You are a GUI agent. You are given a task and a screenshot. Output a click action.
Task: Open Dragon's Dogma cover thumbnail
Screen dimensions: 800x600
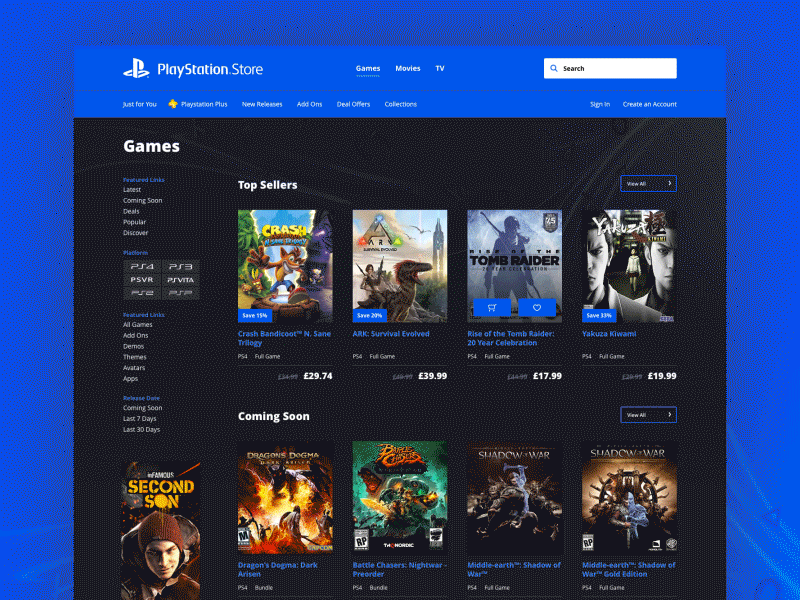click(285, 497)
